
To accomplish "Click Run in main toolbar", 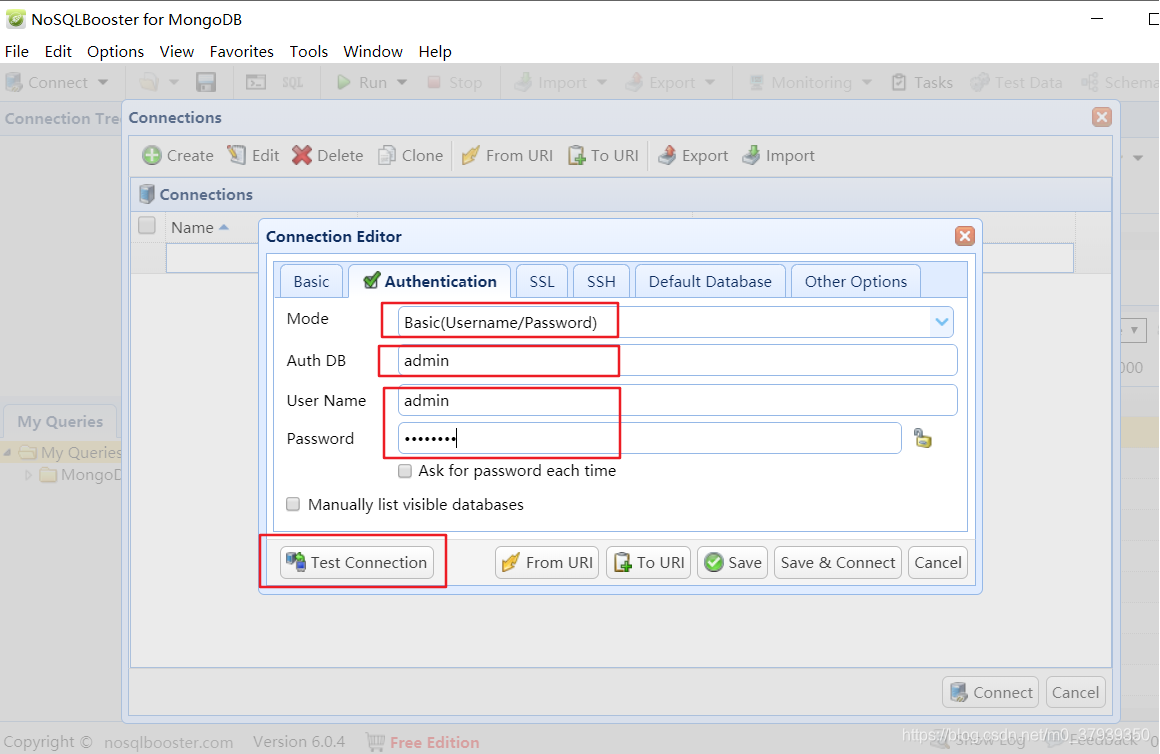I will click(x=362, y=82).
